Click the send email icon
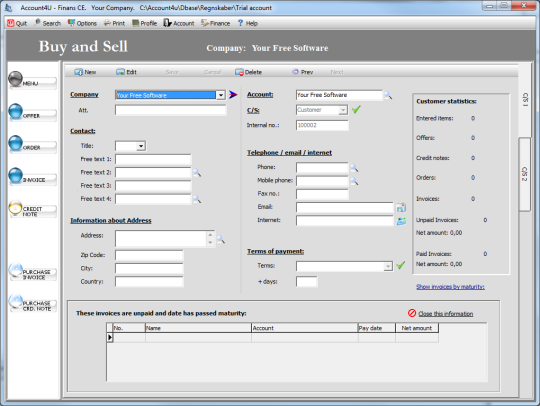The height and width of the screenshot is (406, 540). [401, 207]
